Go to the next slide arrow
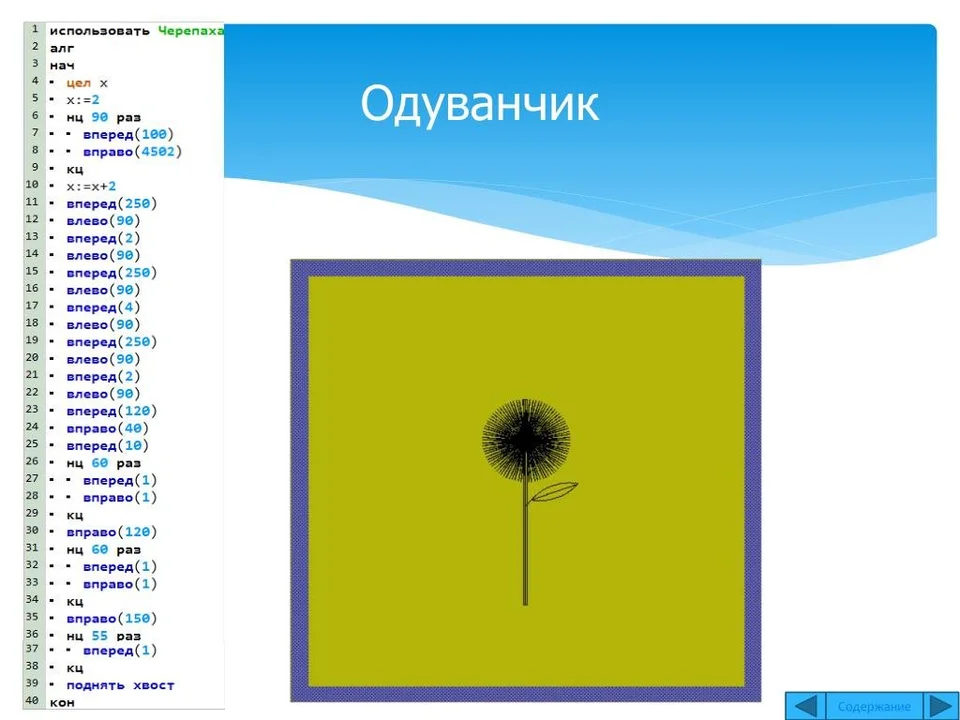This screenshot has height=720, width=960. (942, 707)
